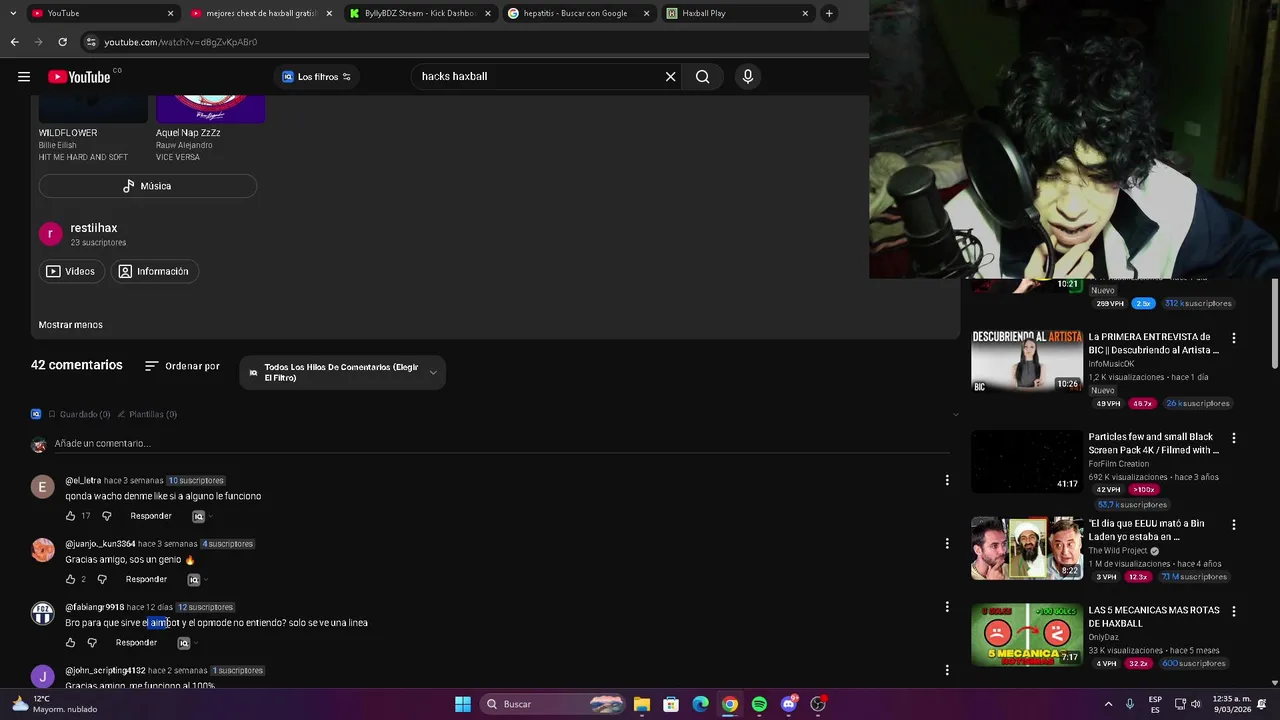The width and height of the screenshot is (1280, 720).
Task: Click the browser address bar URL
Action: [x=181, y=42]
